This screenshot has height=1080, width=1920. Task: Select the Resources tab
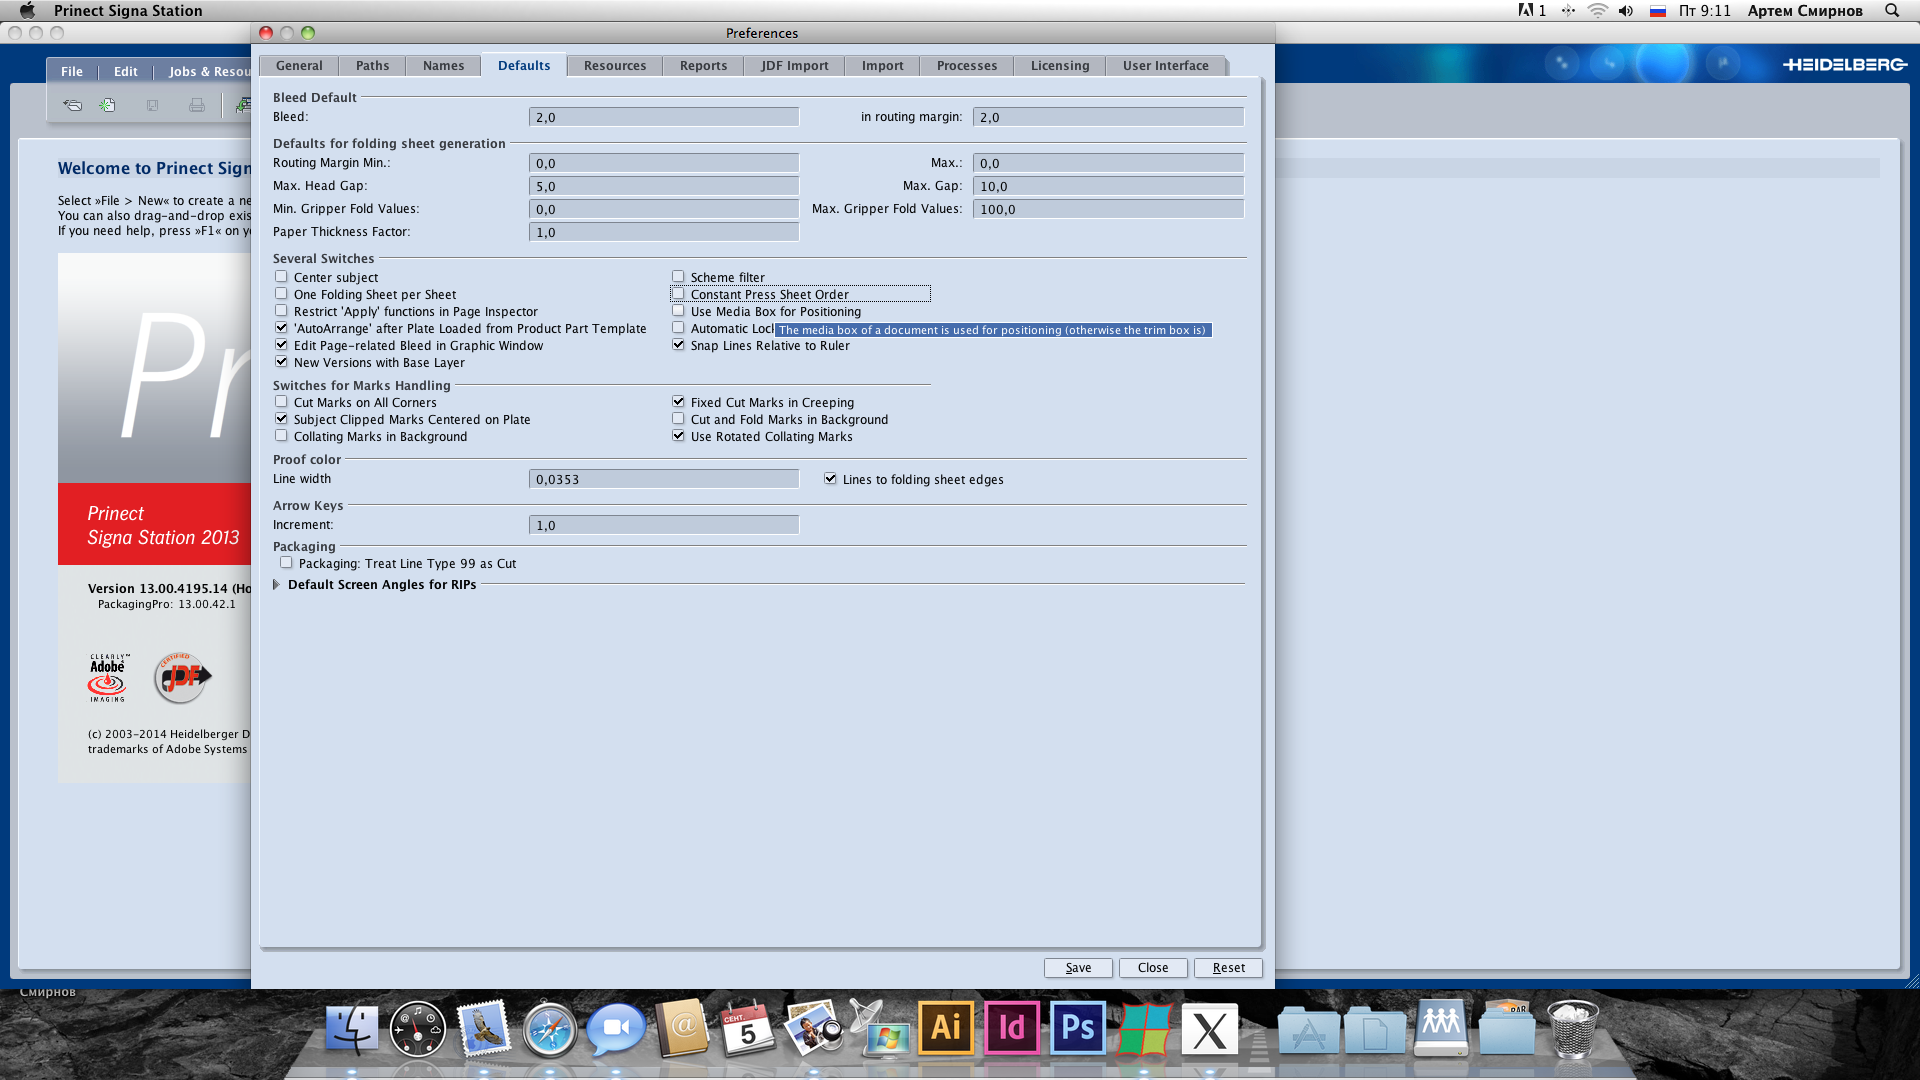[615, 66]
